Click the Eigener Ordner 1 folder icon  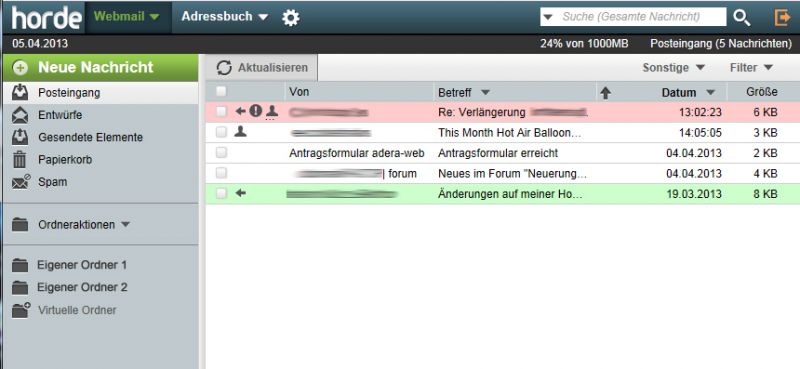[20, 265]
